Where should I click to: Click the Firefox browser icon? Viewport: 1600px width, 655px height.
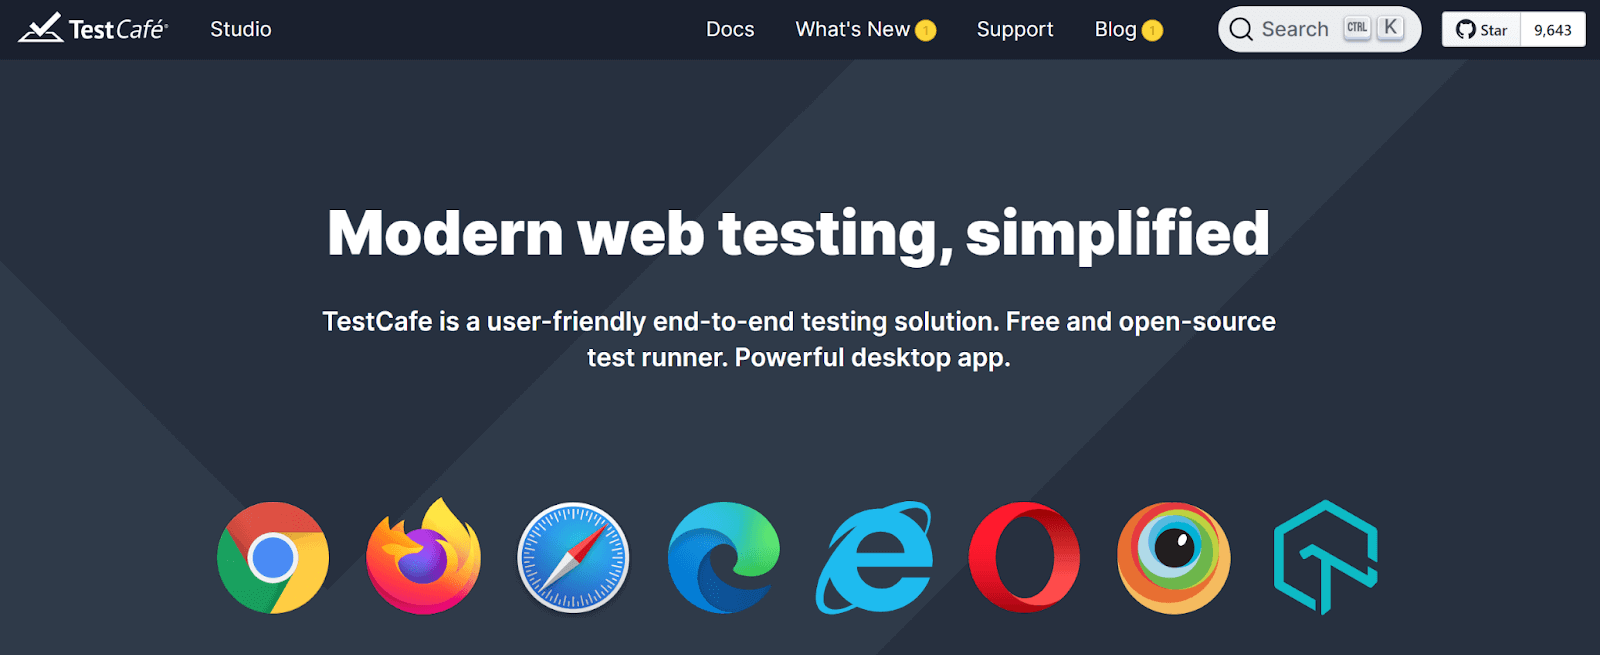click(x=423, y=556)
